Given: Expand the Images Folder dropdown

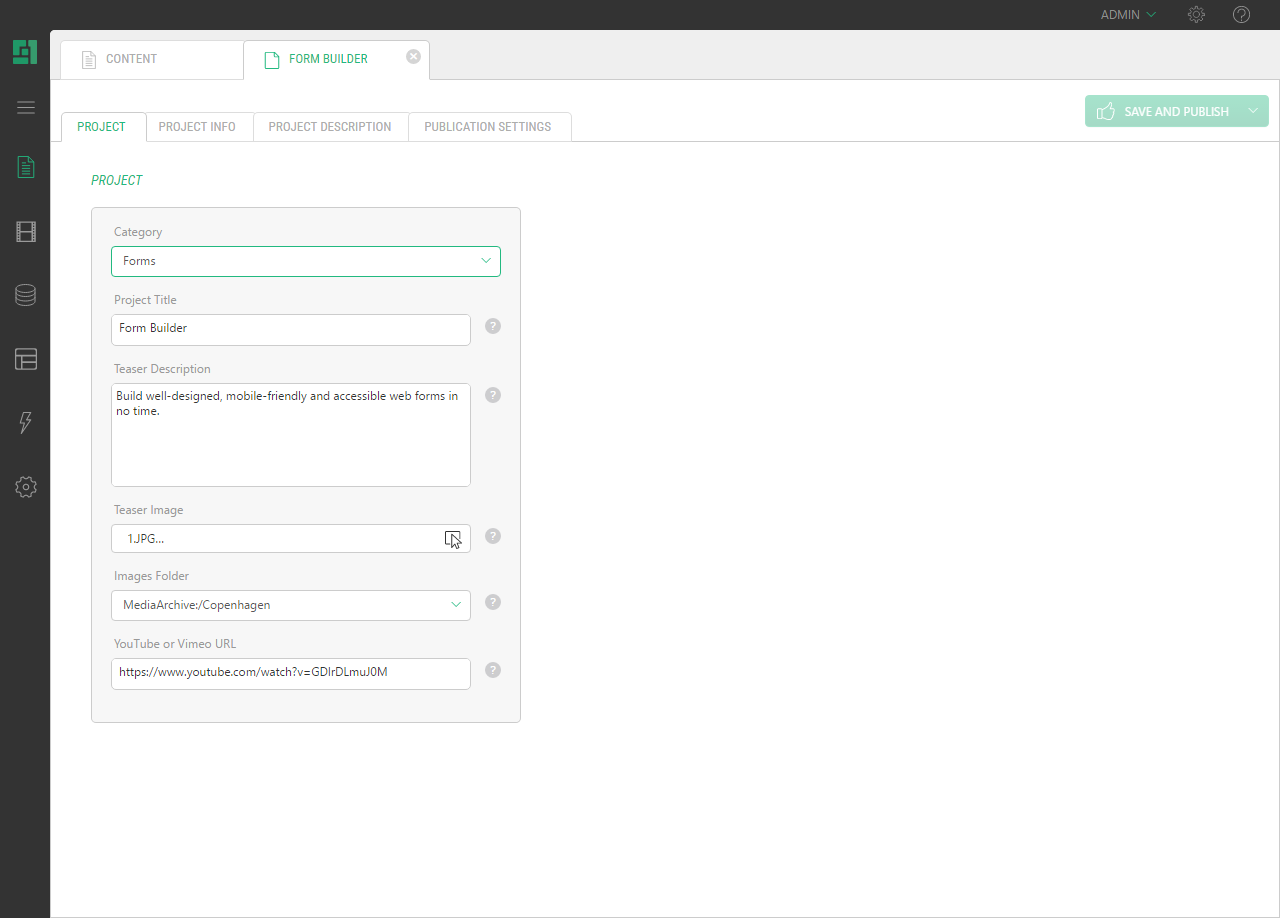Looking at the screenshot, I should (290, 605).
